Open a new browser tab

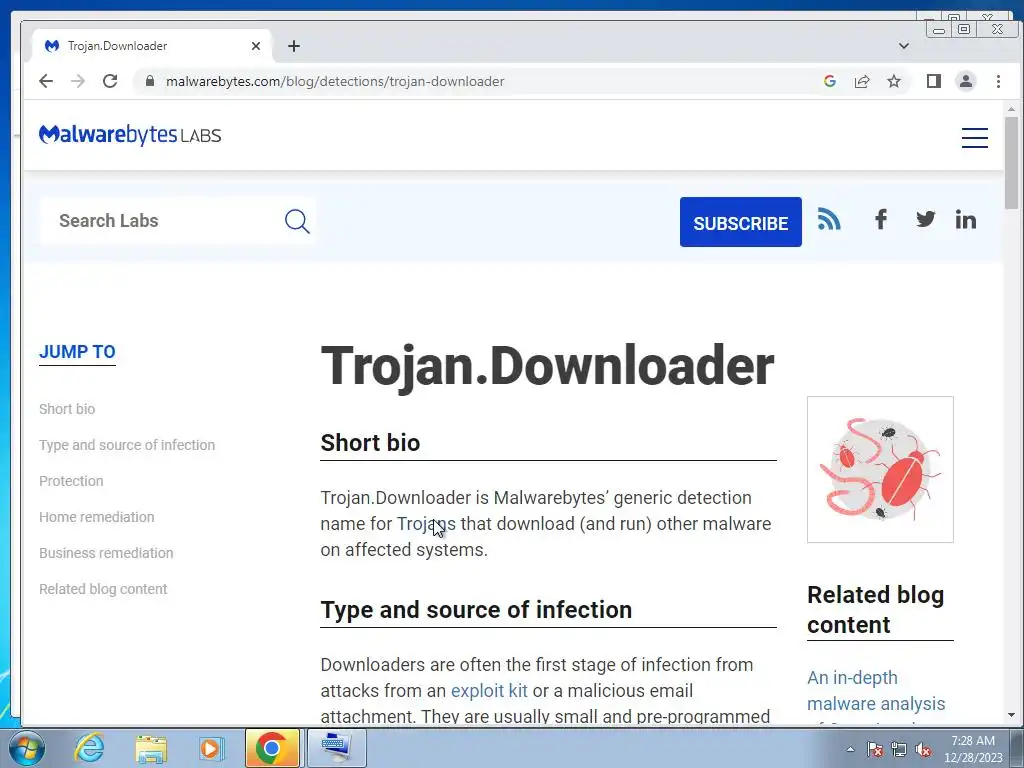(294, 46)
